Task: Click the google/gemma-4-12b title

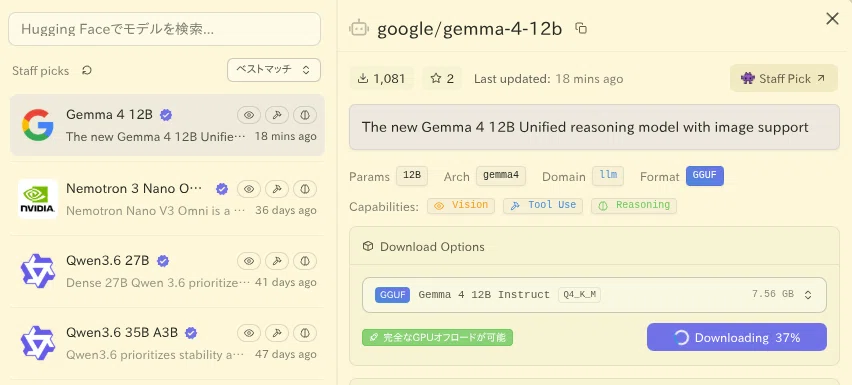Action: (x=469, y=29)
